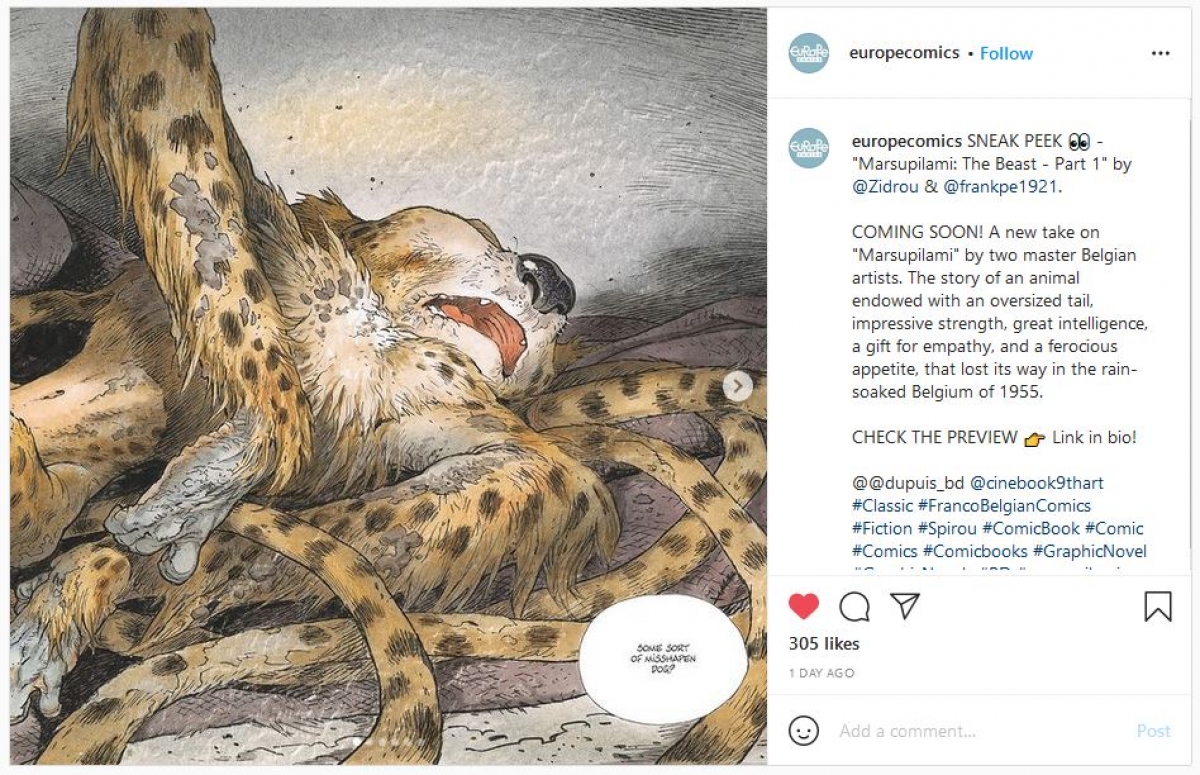Click europecomics avatar beside the caption

tap(808, 148)
